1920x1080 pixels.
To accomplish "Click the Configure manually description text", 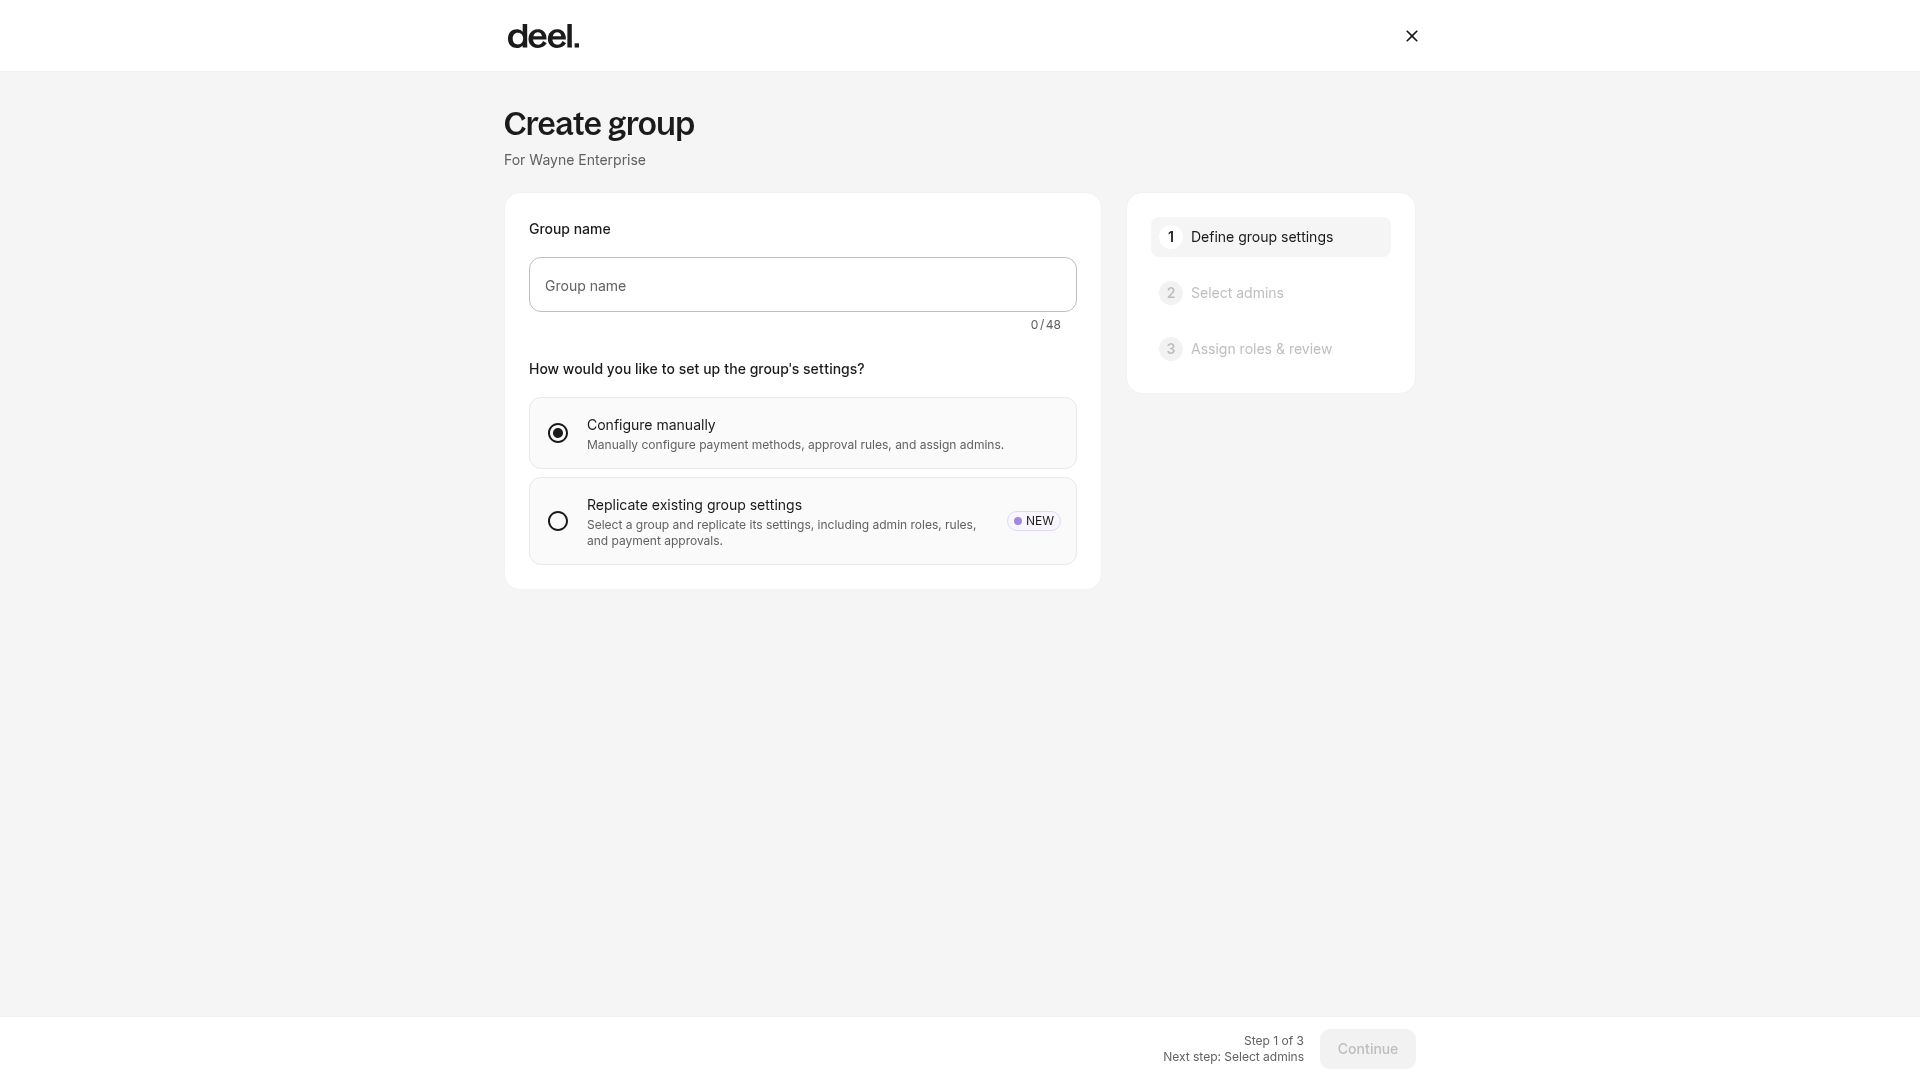I will coord(795,445).
